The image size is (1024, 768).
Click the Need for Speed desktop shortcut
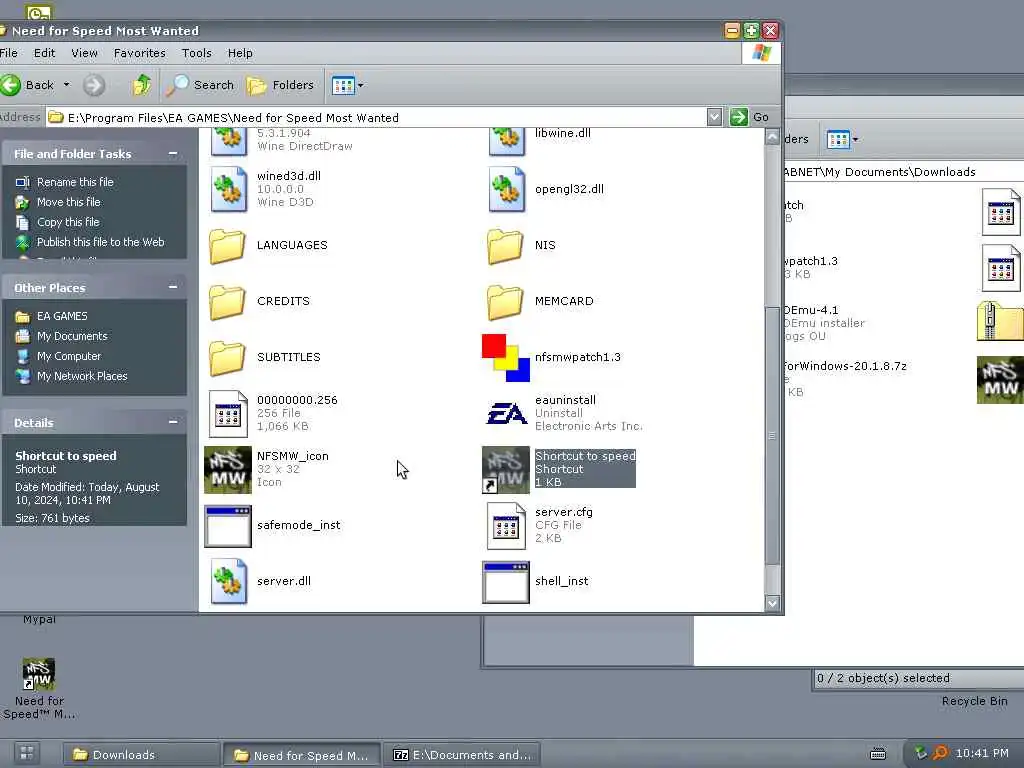coord(39,688)
